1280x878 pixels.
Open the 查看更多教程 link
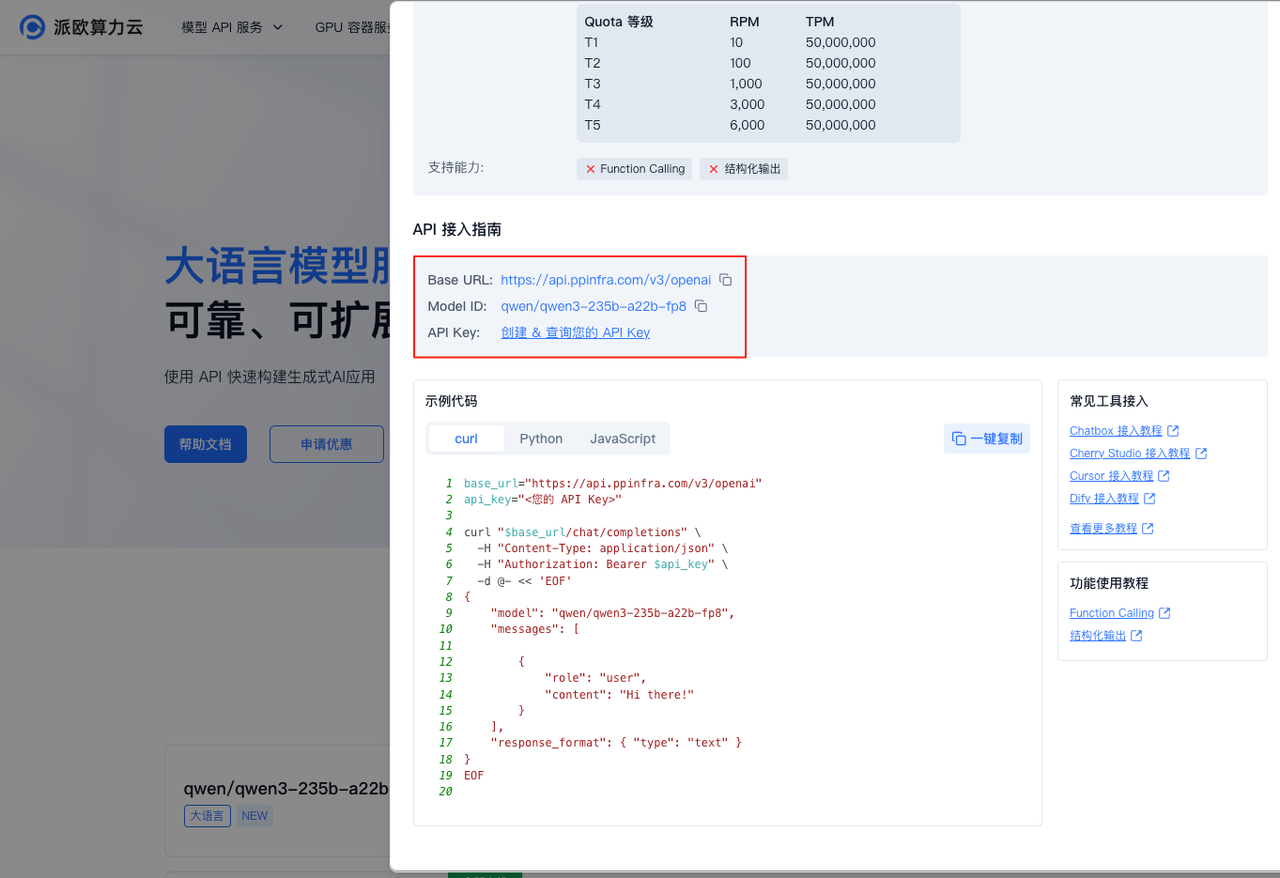click(x=1103, y=528)
